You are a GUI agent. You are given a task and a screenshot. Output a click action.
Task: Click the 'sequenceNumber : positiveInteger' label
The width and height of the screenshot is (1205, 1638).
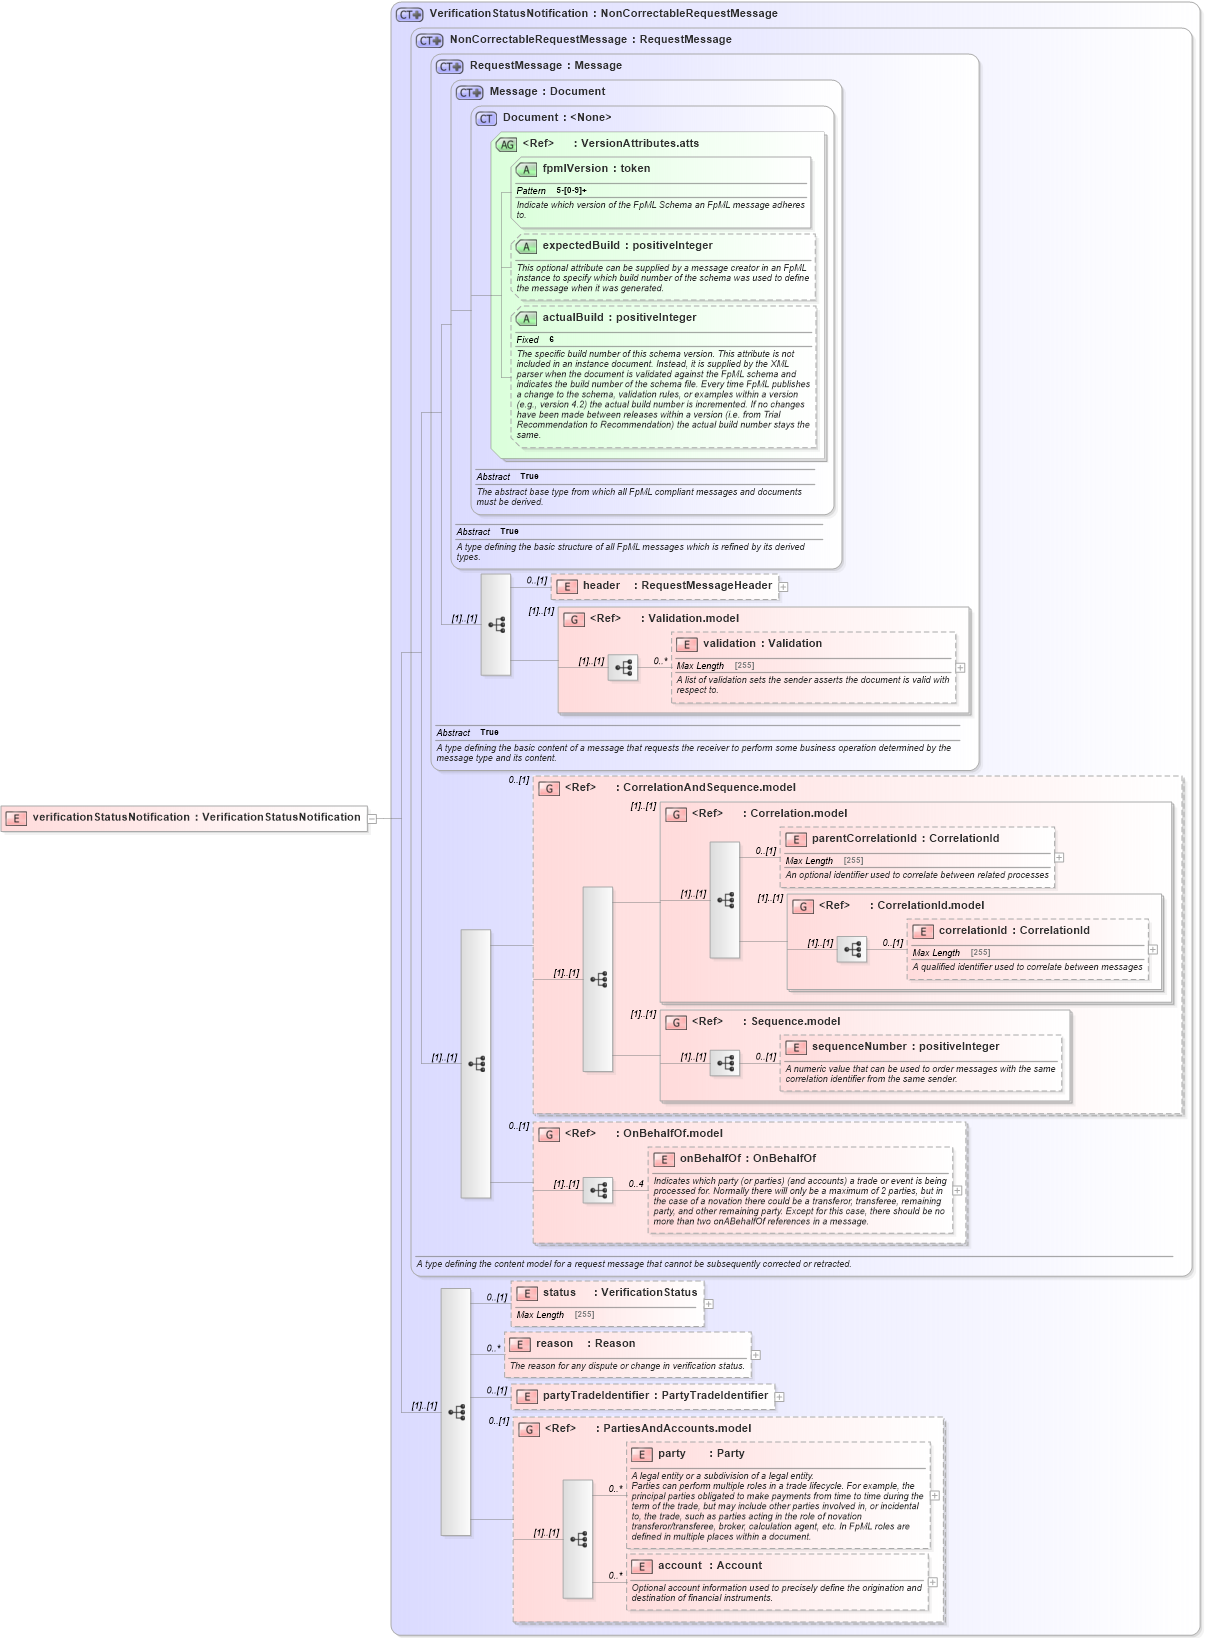(x=906, y=1047)
